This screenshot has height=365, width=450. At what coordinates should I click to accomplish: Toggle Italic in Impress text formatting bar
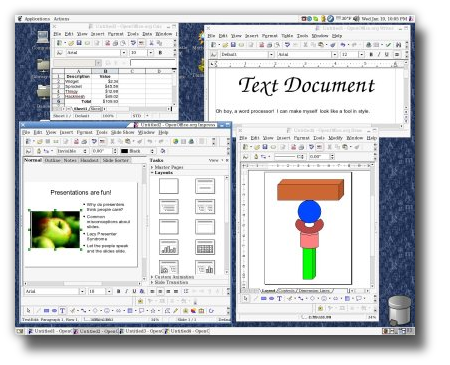click(126, 291)
